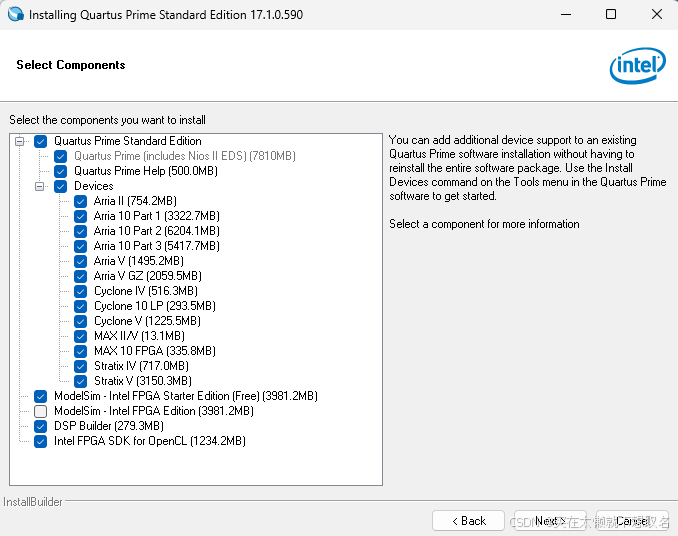Viewport: 678px width, 536px height.
Task: Uncheck the Arria V GZ checkbox
Action: point(80,276)
